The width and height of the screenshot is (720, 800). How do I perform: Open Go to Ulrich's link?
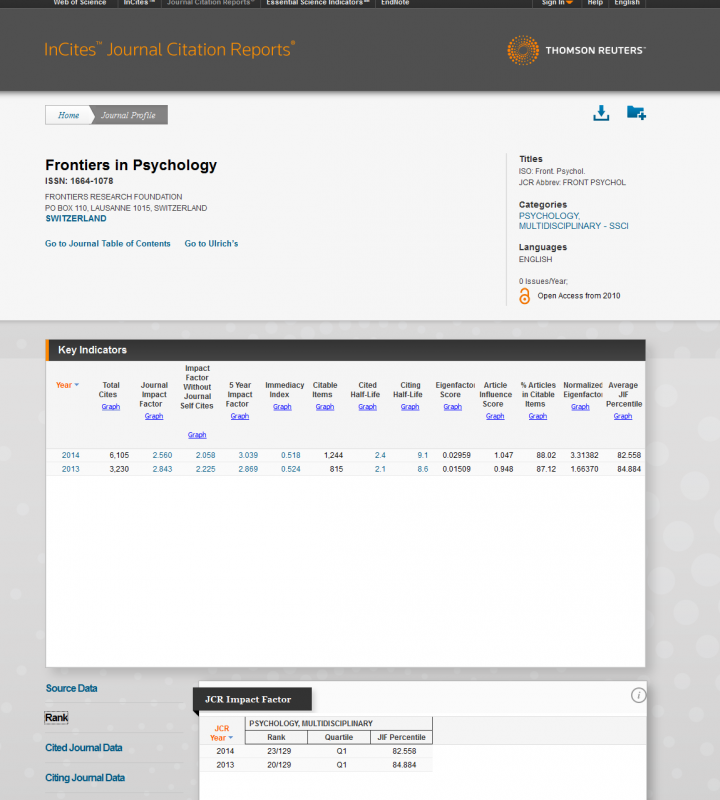211,244
